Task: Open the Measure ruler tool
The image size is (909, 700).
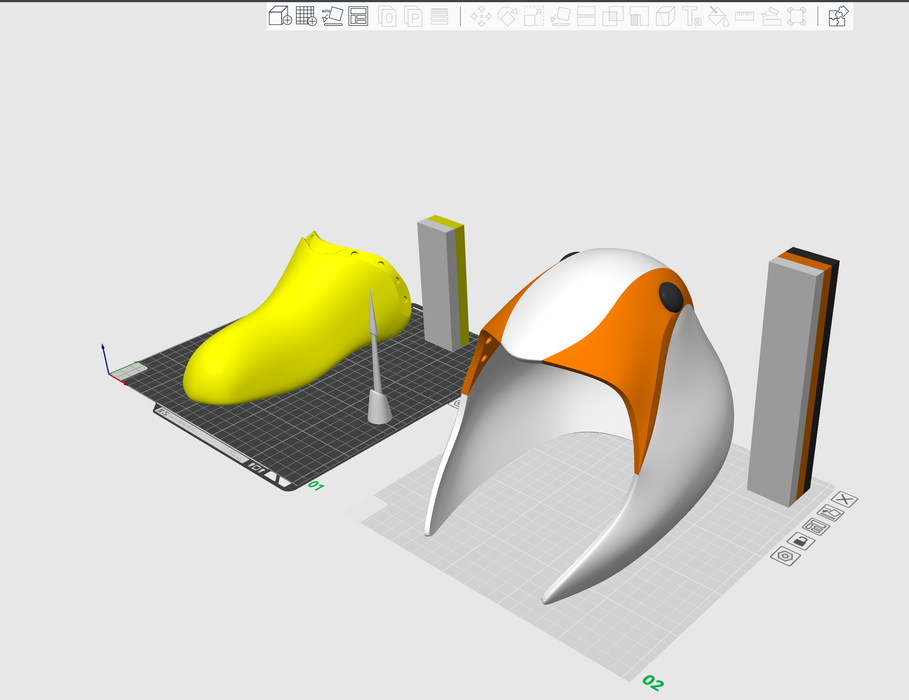Action: 745,16
